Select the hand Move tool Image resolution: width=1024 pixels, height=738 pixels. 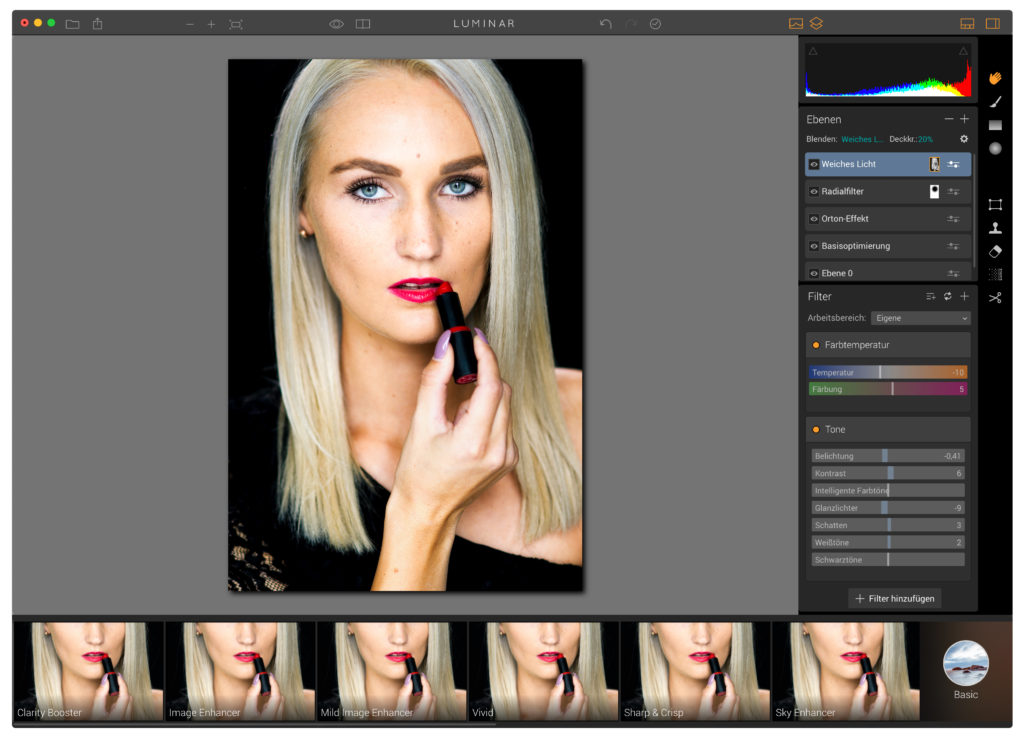[x=995, y=78]
